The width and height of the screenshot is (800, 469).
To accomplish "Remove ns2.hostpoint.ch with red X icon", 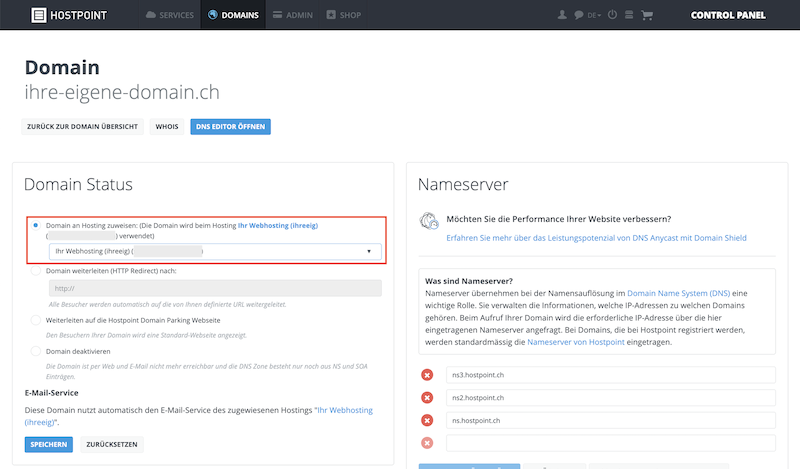I will coord(427,398).
